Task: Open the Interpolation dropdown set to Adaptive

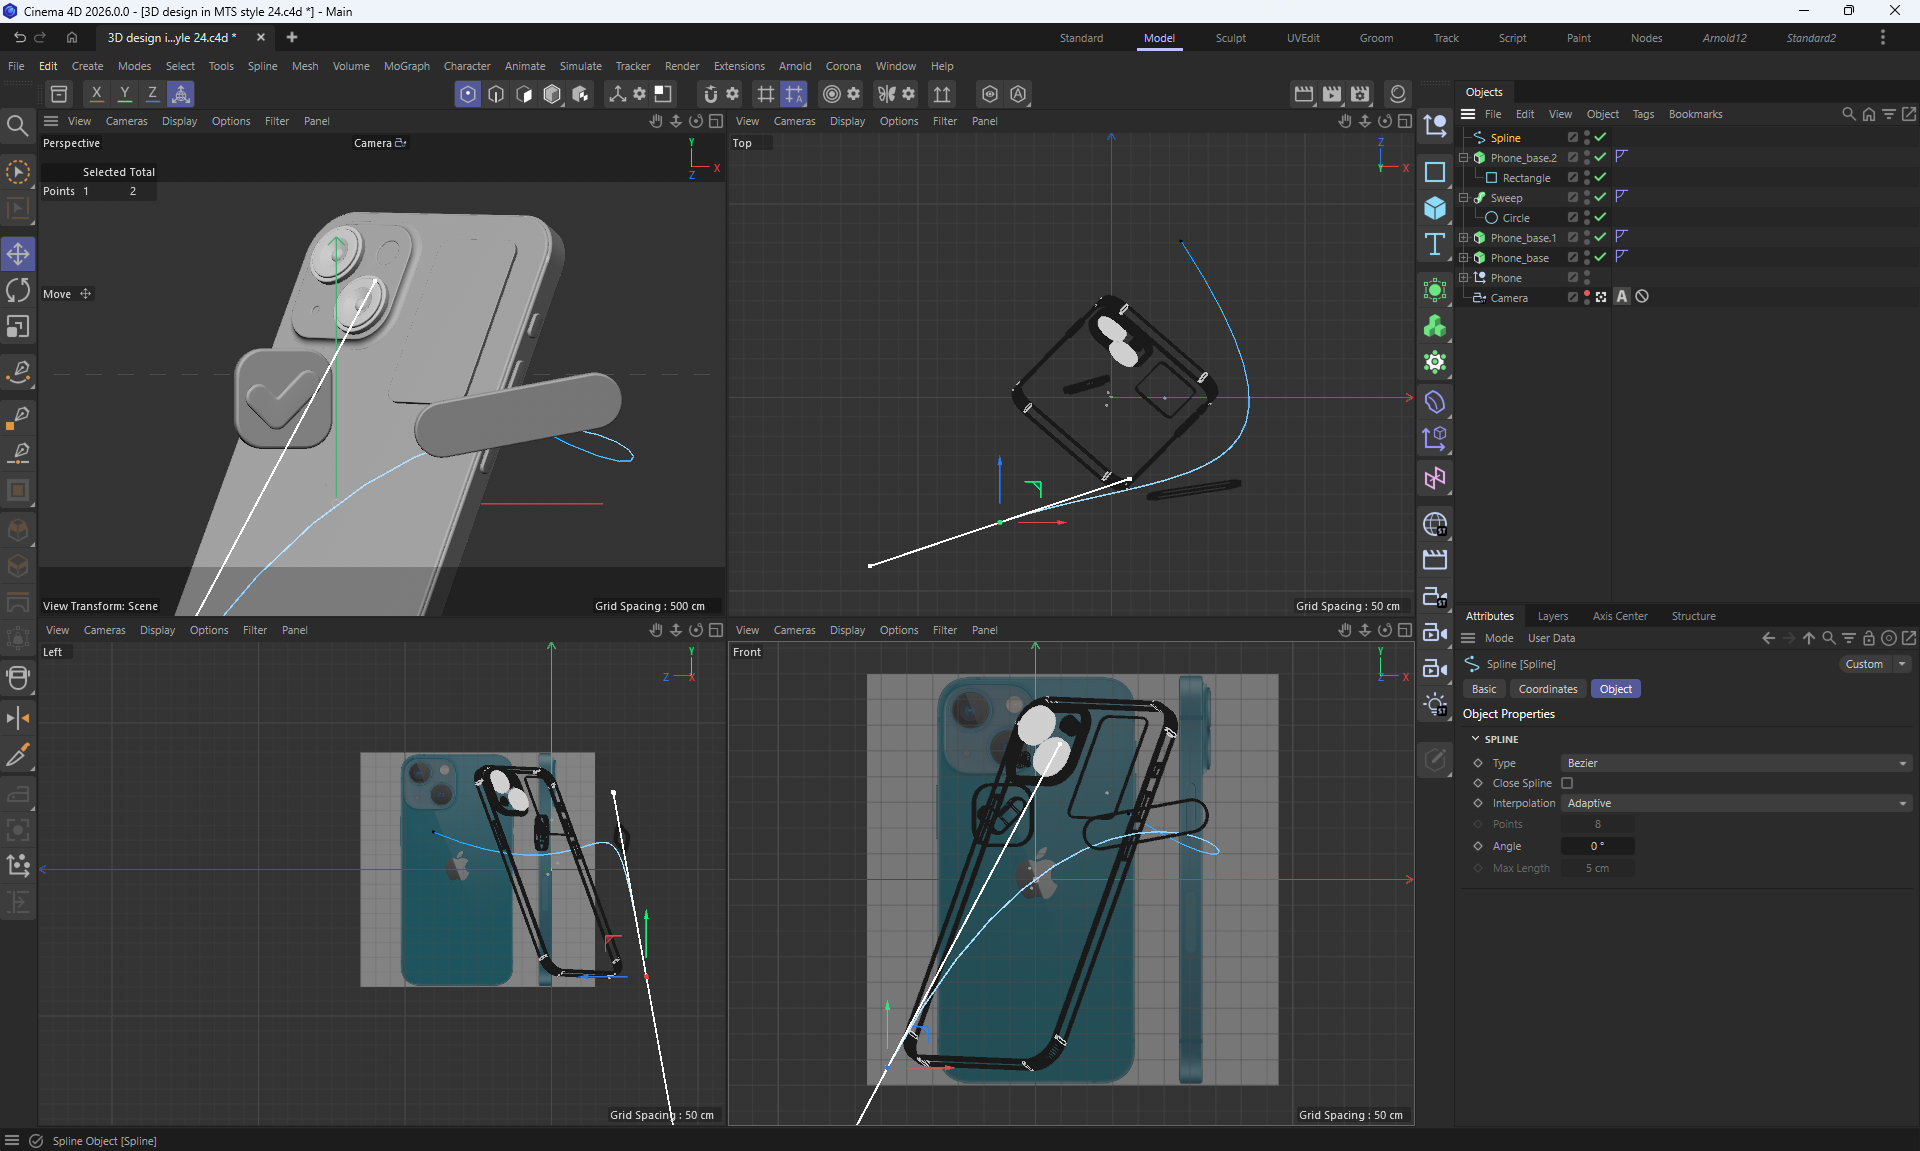Action: click(x=1735, y=803)
